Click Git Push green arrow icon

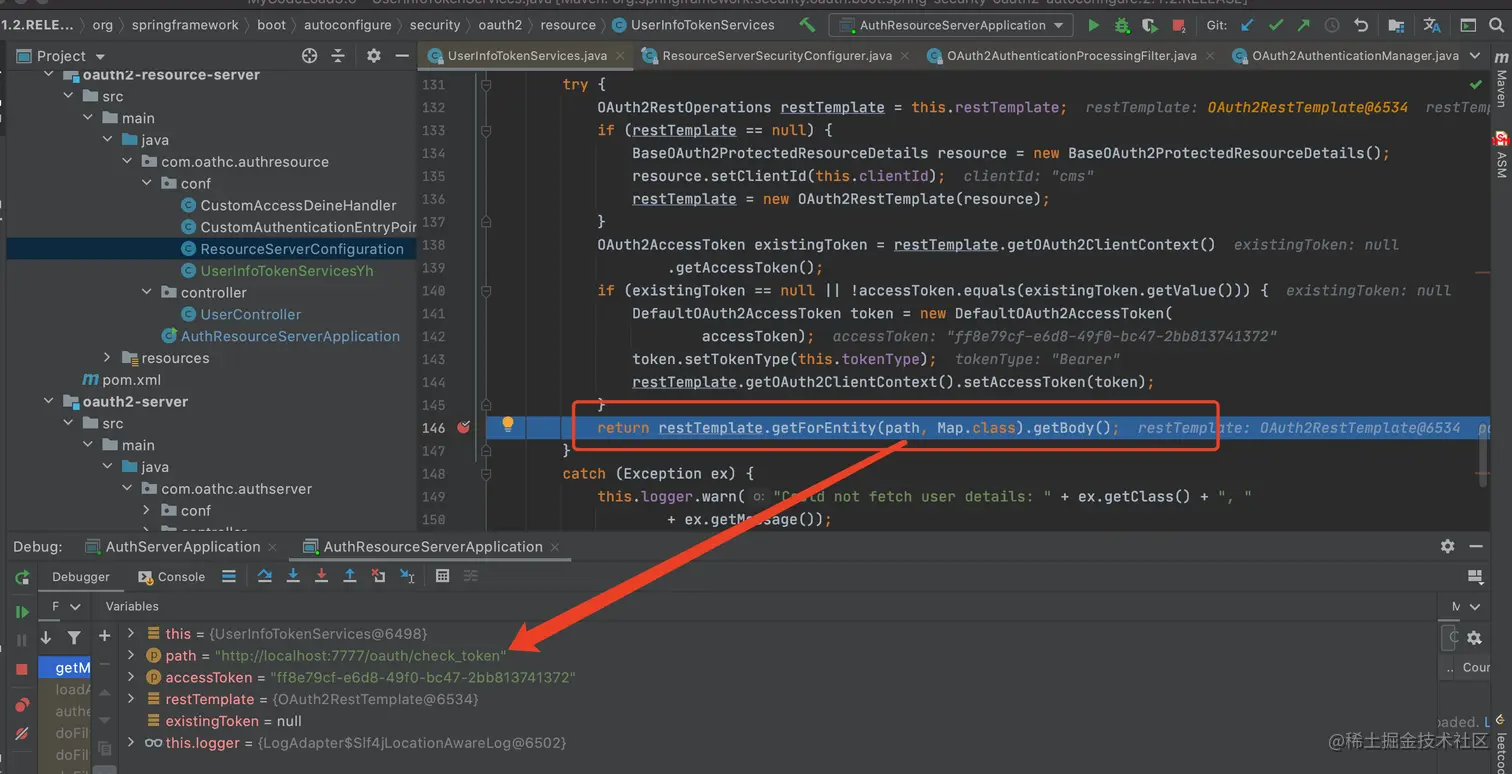pyautogui.click(x=1303, y=25)
